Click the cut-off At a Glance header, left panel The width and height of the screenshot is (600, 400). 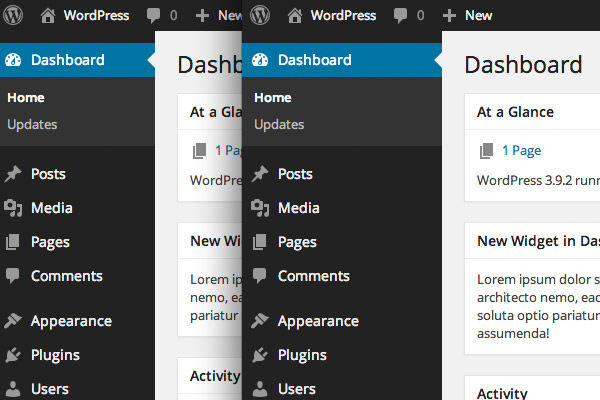[x=210, y=112]
